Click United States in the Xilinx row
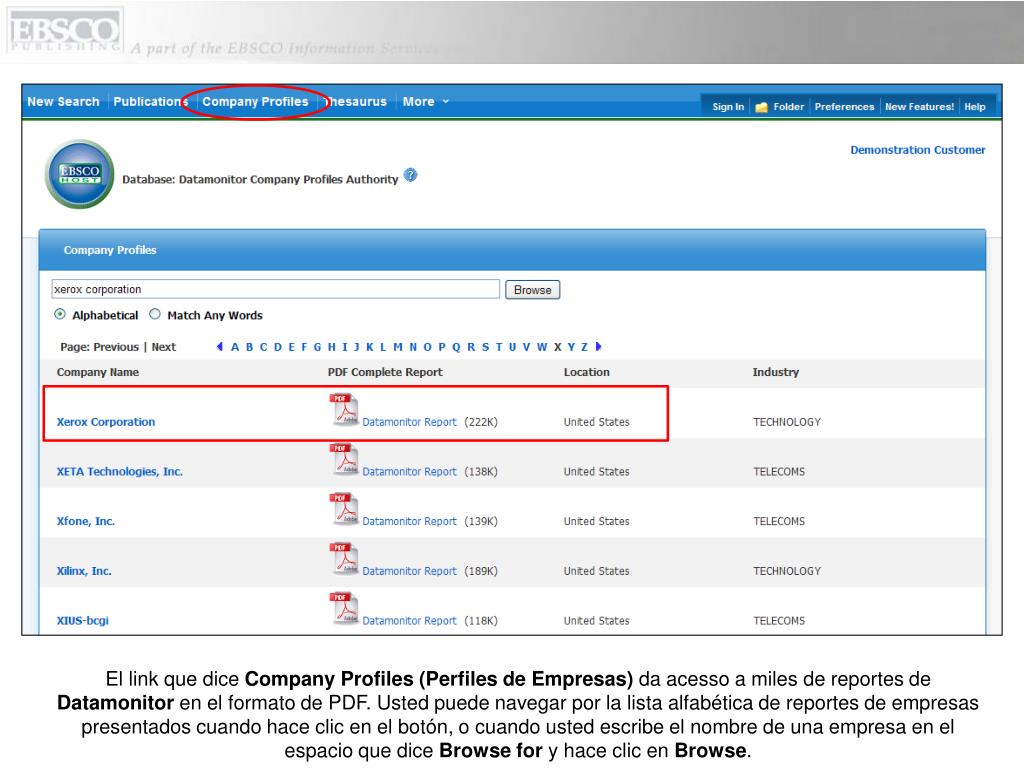The height and width of the screenshot is (768, 1024). [597, 571]
